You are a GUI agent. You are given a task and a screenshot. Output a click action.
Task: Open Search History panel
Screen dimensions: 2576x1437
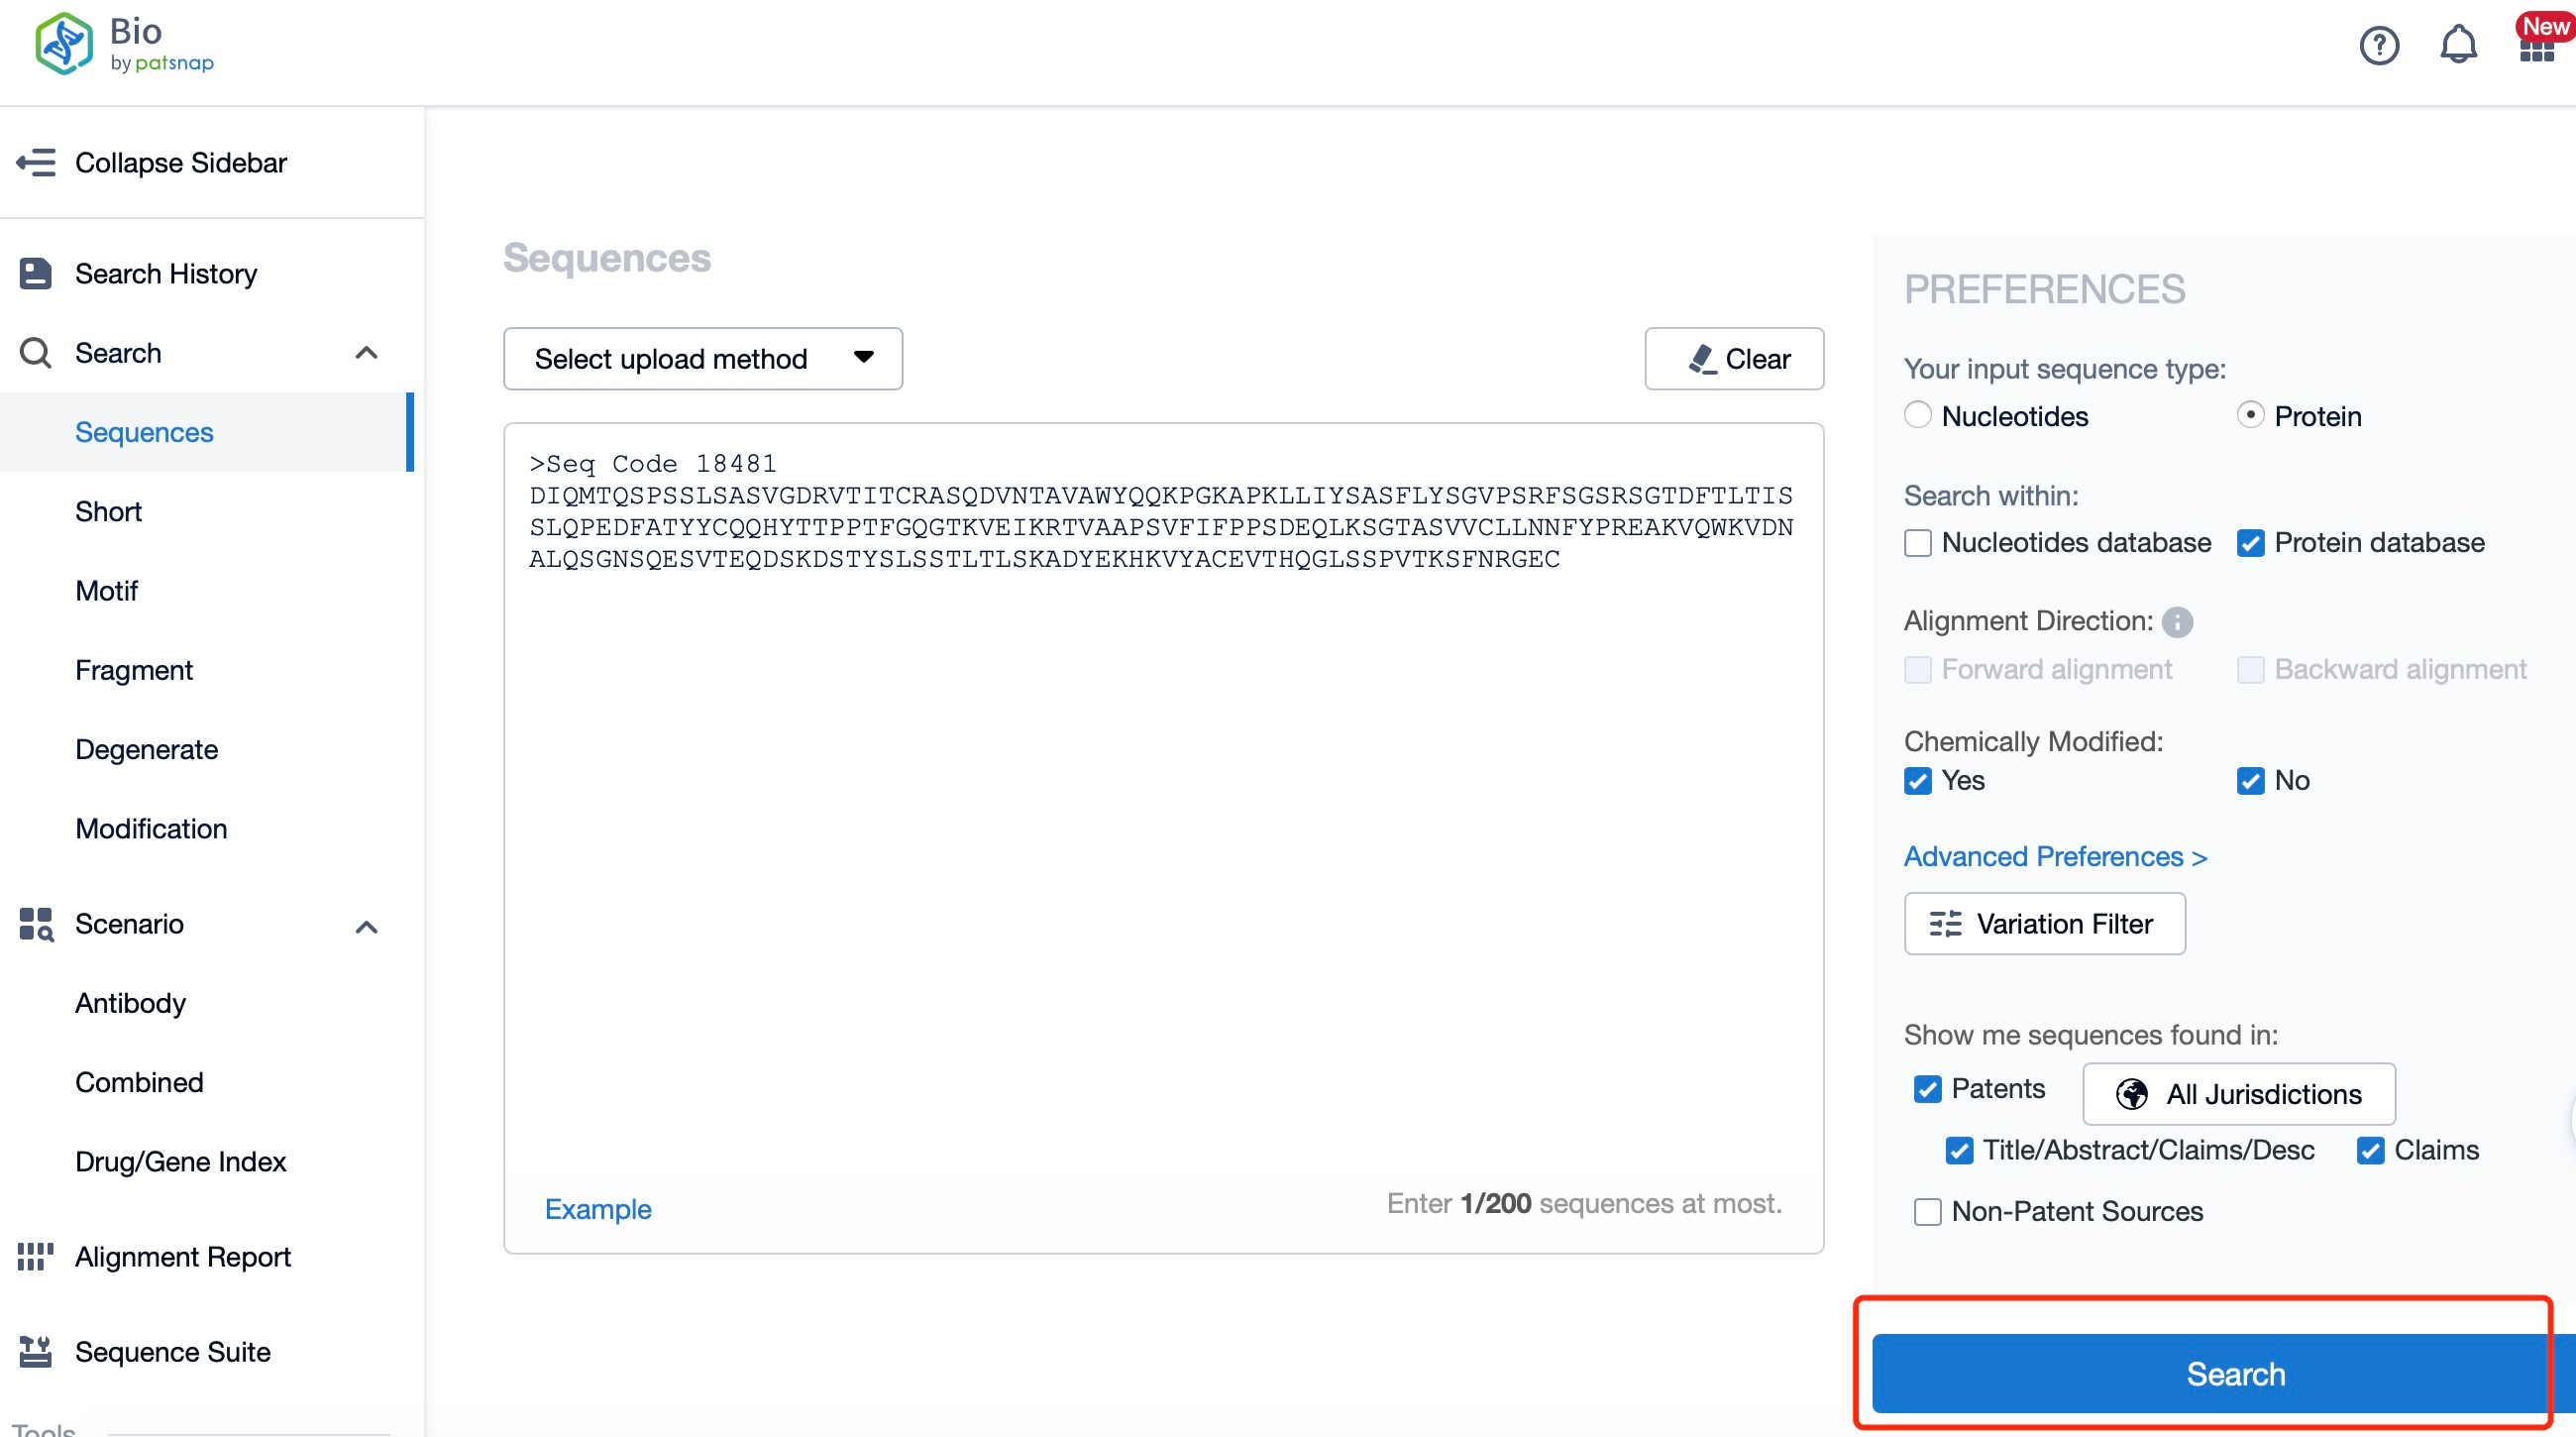pyautogui.click(x=164, y=273)
